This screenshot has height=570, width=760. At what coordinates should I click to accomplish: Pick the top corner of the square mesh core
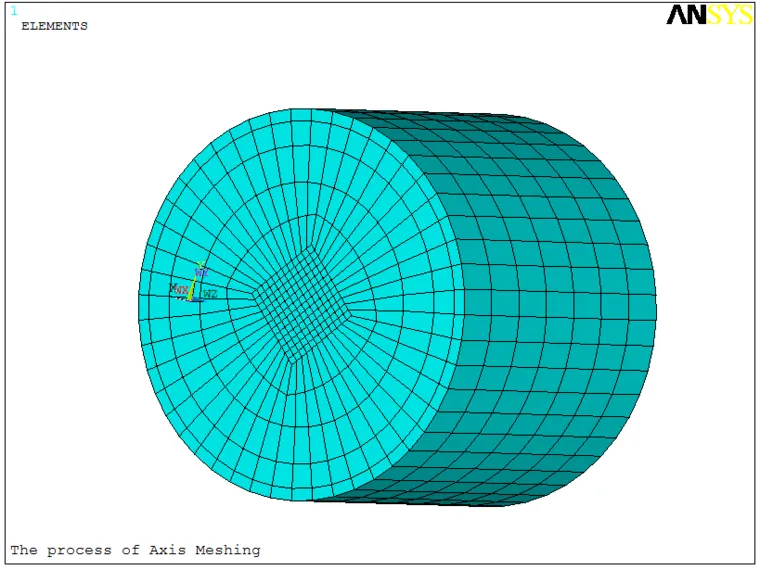312,247
